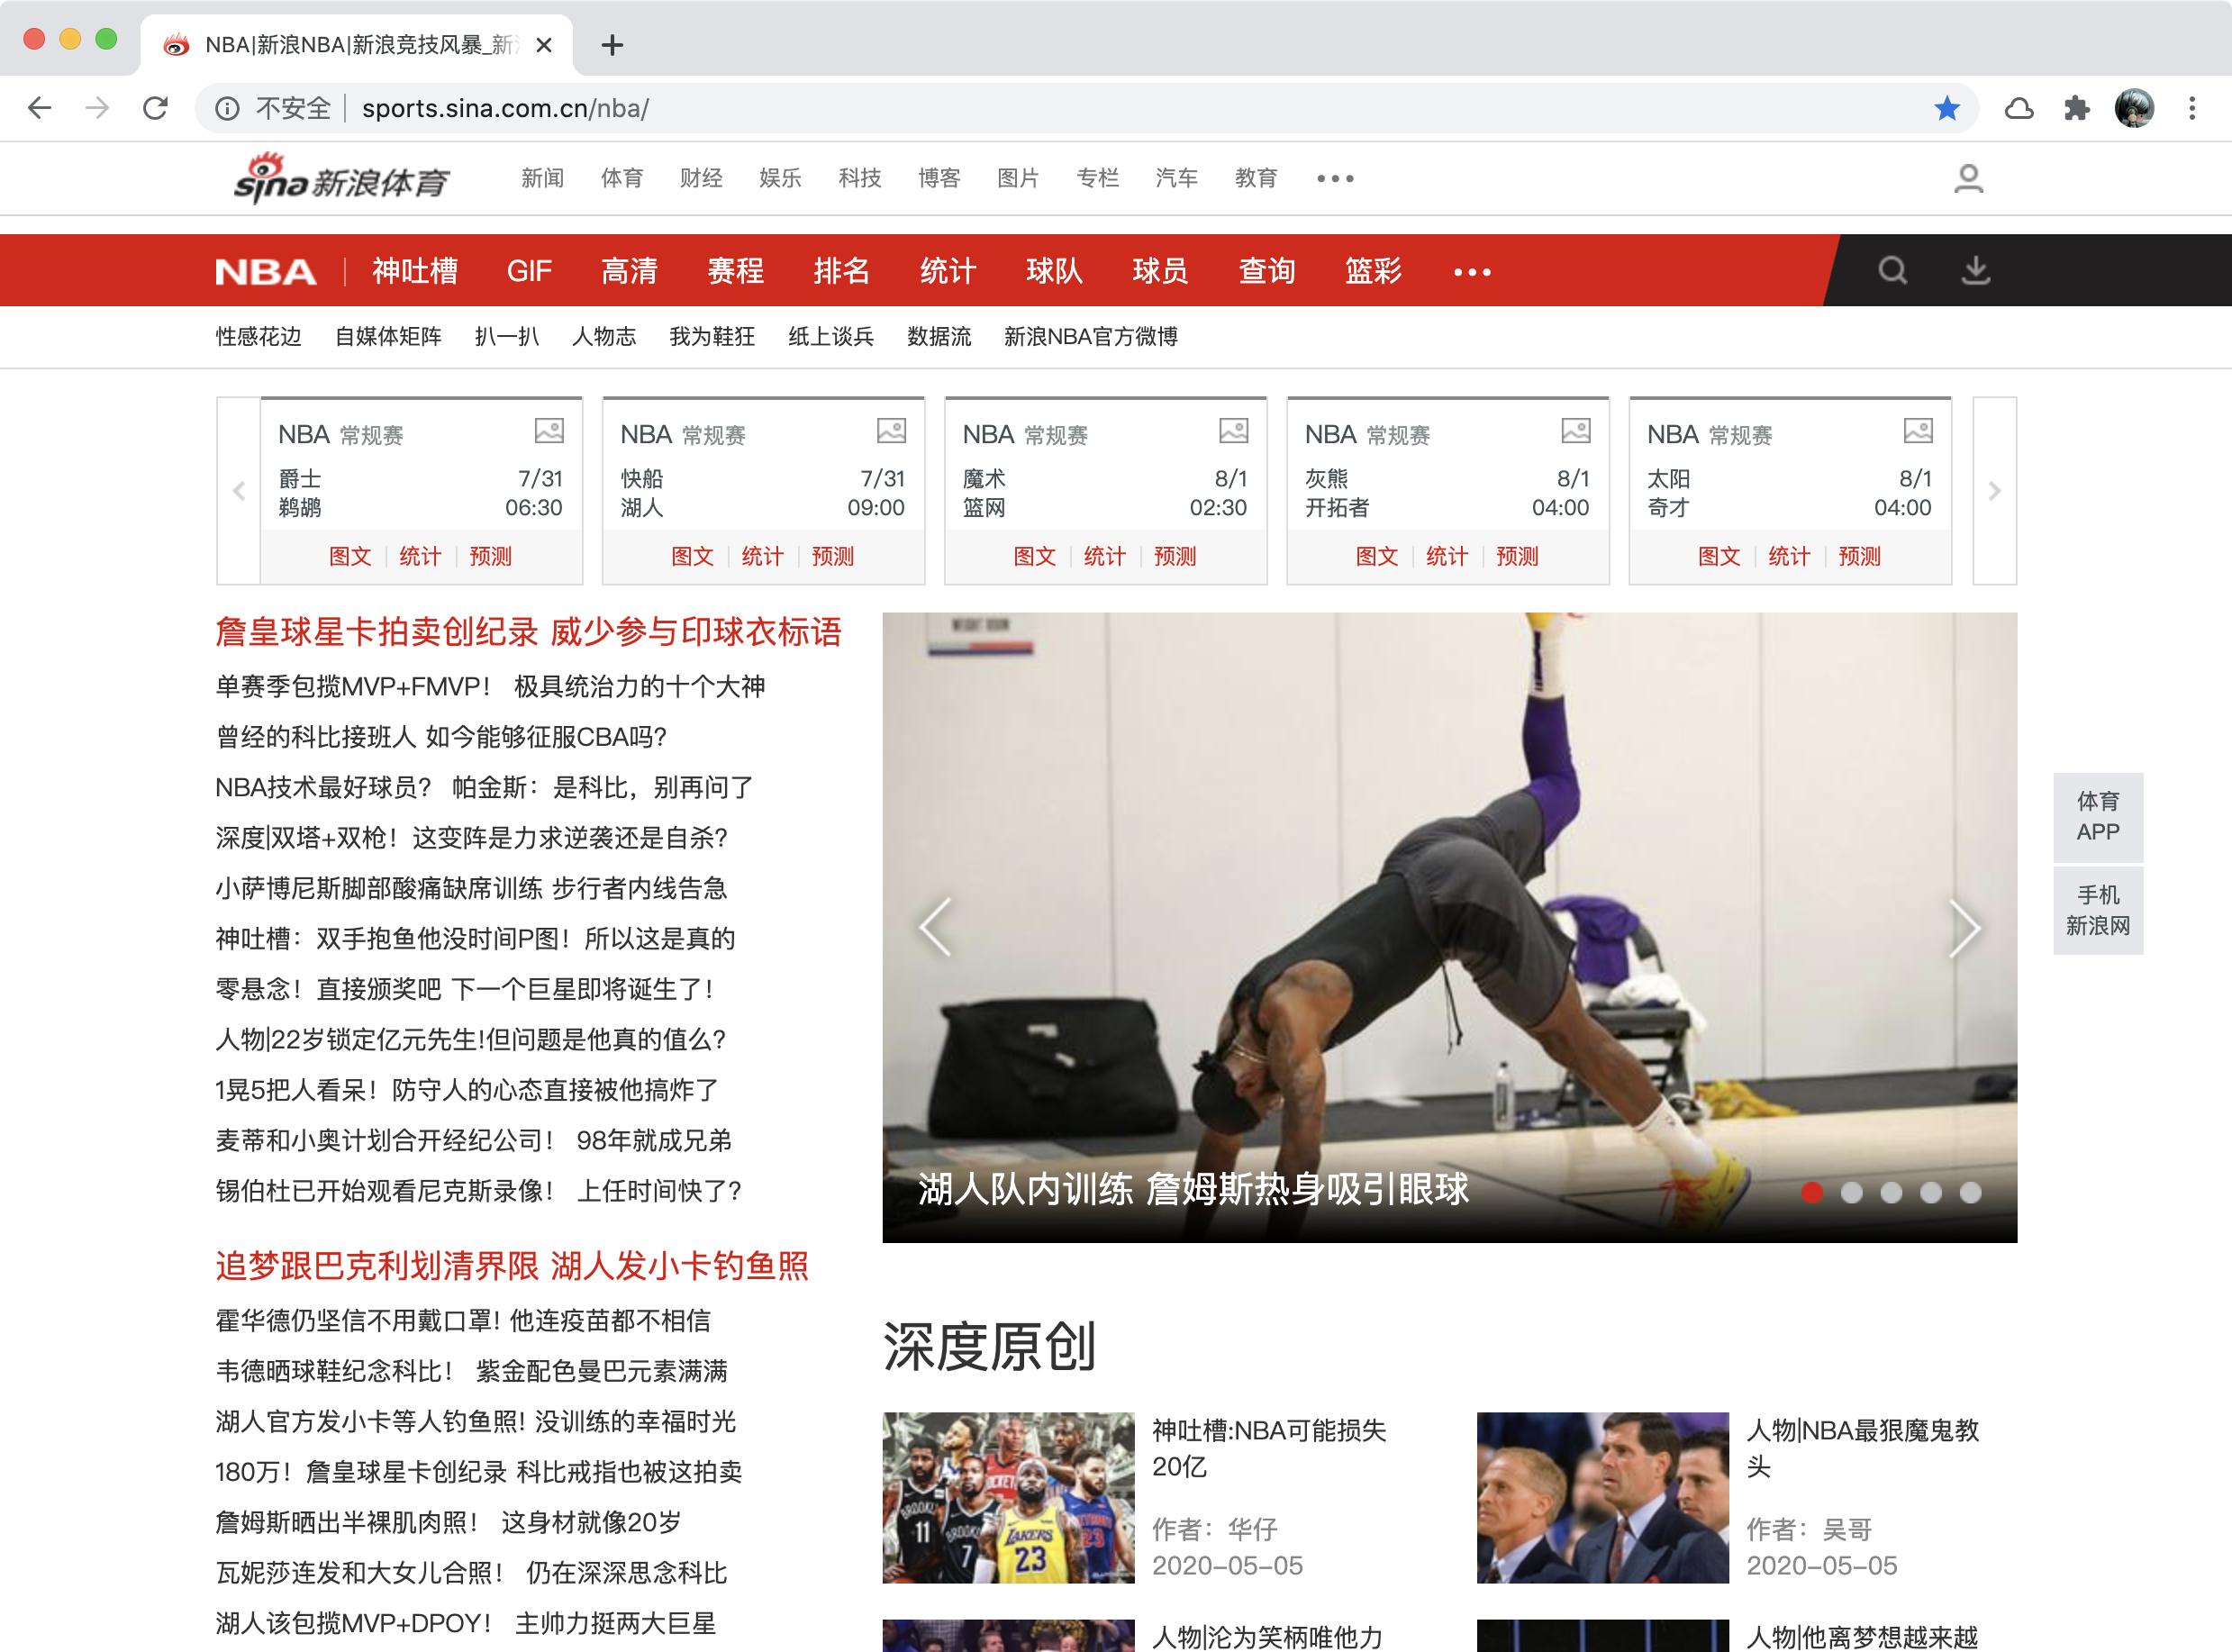
Task: Click the download icon in NBA bar
Action: point(1975,270)
